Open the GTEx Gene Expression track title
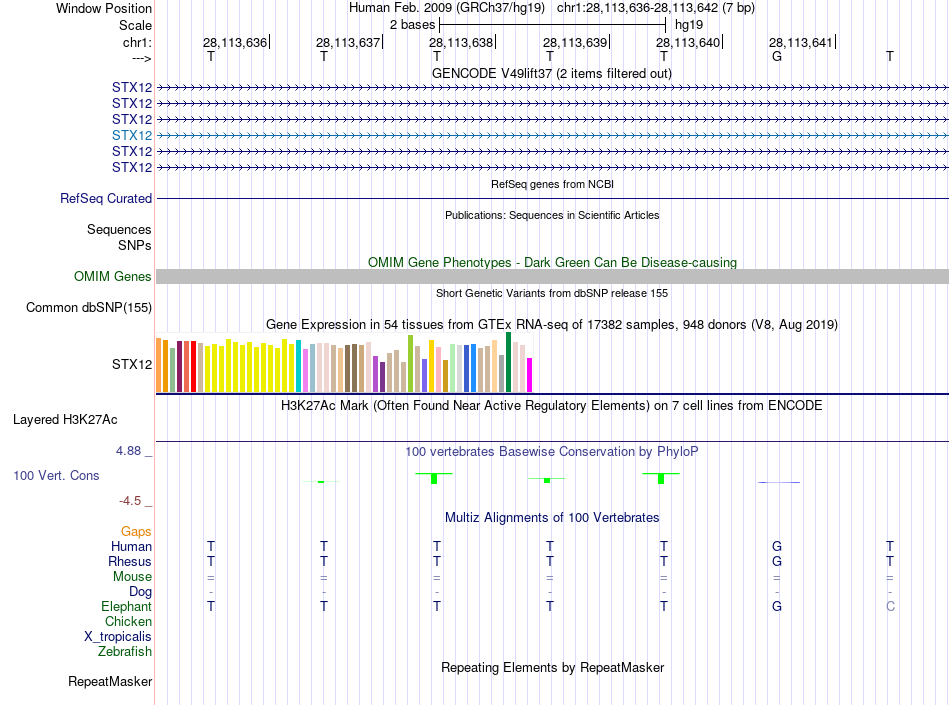Screen dimensions: 950x705 552,325
